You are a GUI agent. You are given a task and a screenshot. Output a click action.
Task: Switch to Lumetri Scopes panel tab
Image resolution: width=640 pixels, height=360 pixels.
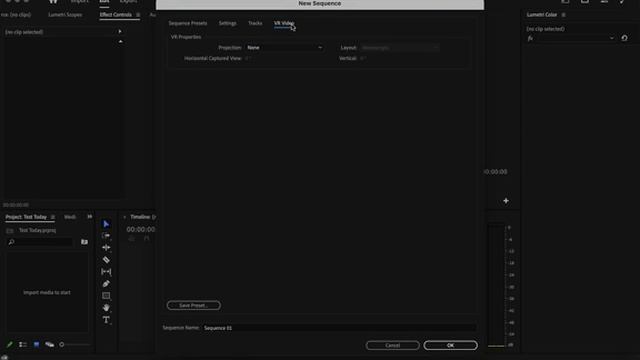(65, 15)
